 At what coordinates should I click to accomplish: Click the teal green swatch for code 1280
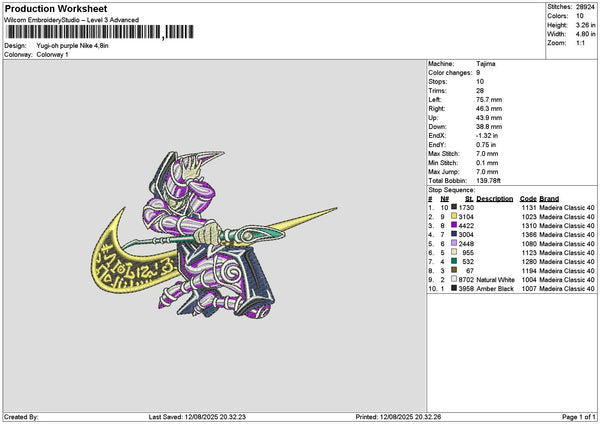pyautogui.click(x=454, y=261)
